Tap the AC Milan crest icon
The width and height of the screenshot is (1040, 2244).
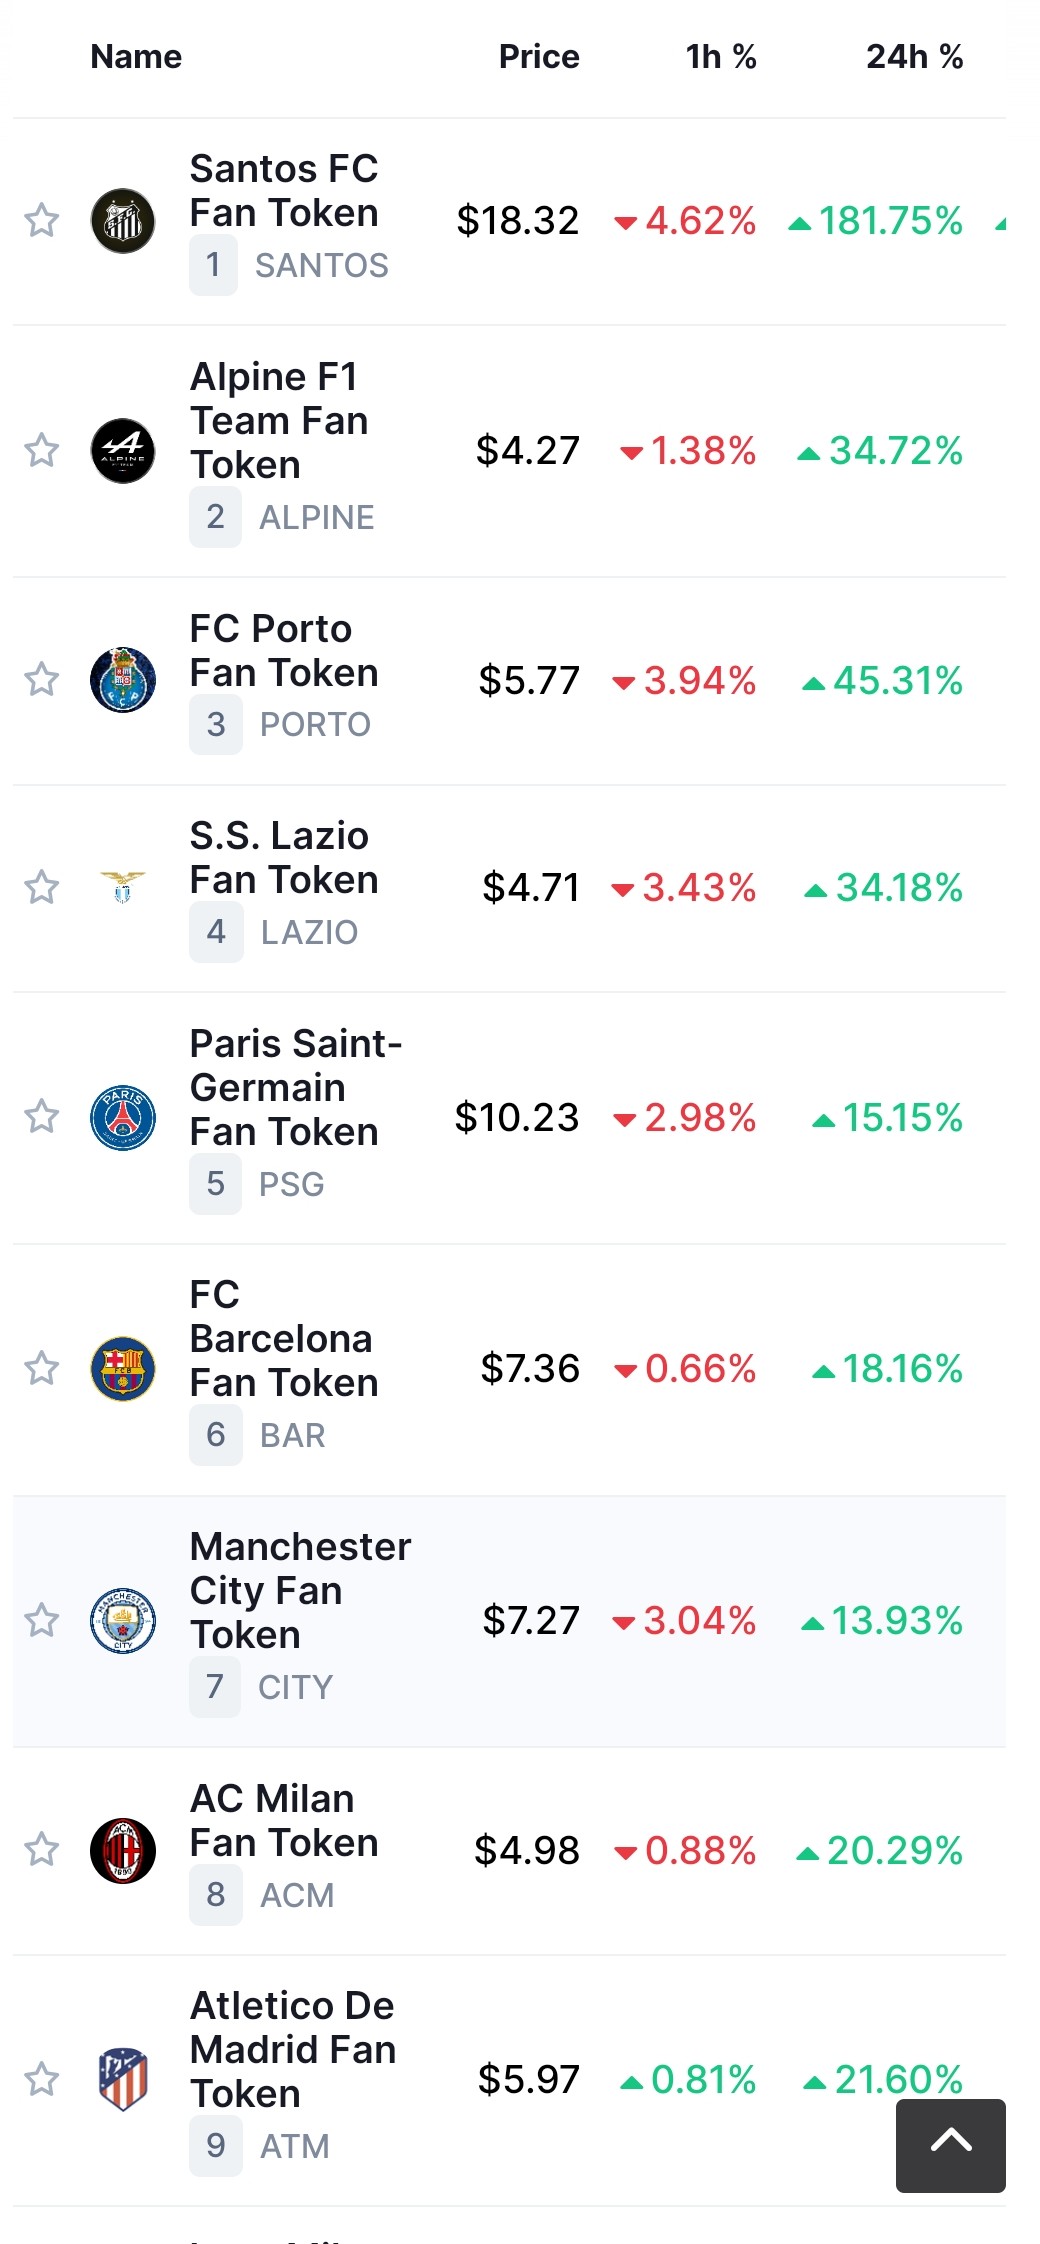coord(123,1851)
